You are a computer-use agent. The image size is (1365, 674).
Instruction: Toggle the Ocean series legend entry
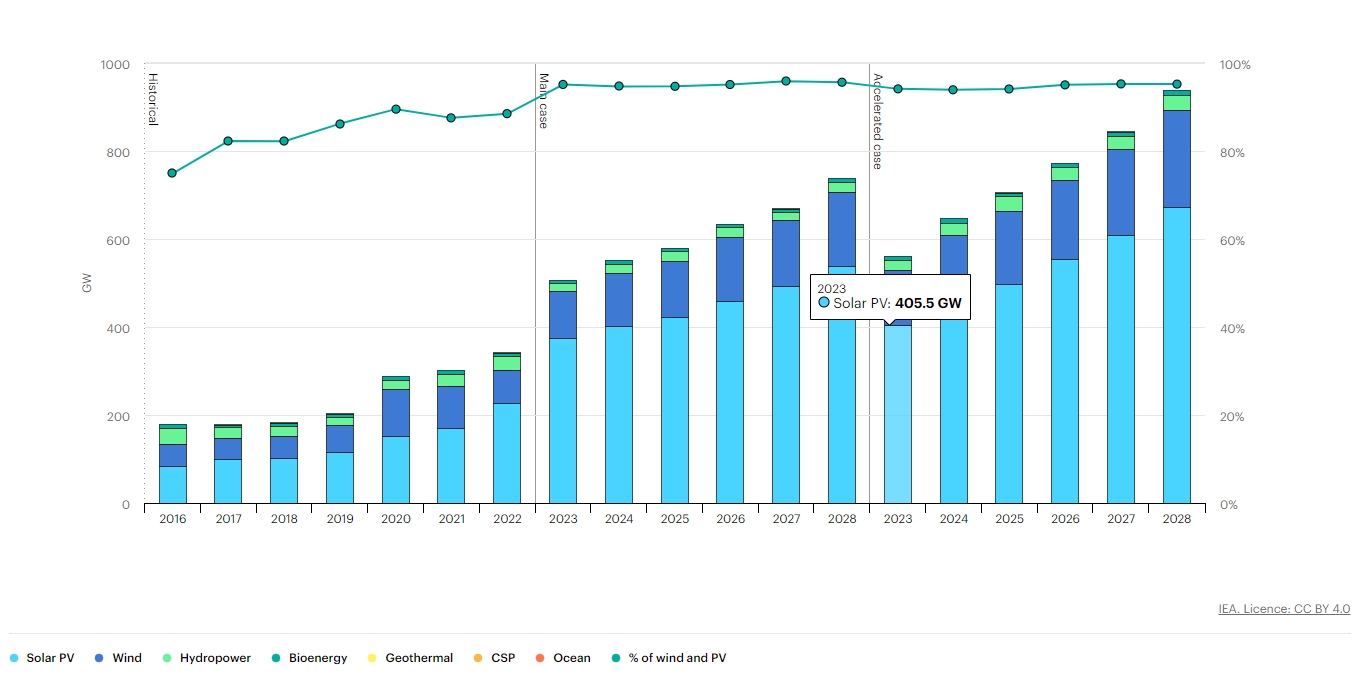(571, 658)
